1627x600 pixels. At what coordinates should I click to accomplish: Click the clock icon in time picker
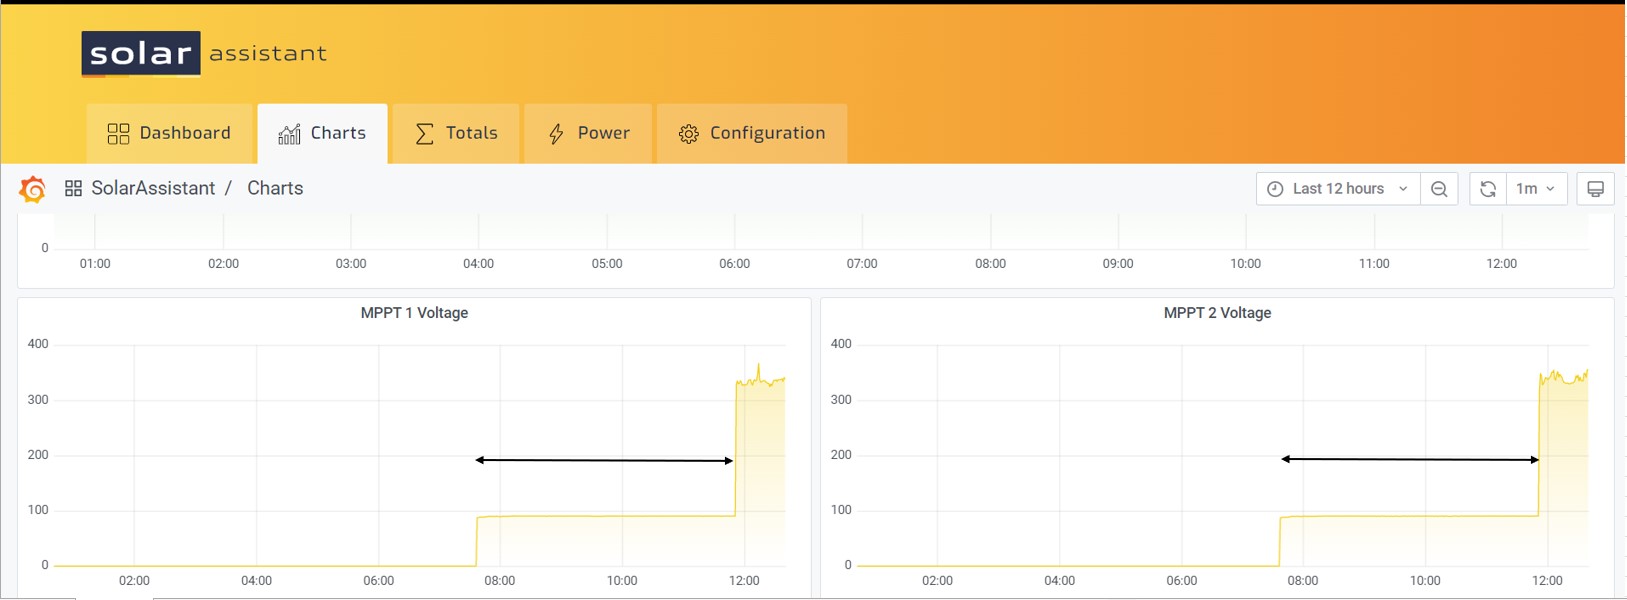[1275, 189]
